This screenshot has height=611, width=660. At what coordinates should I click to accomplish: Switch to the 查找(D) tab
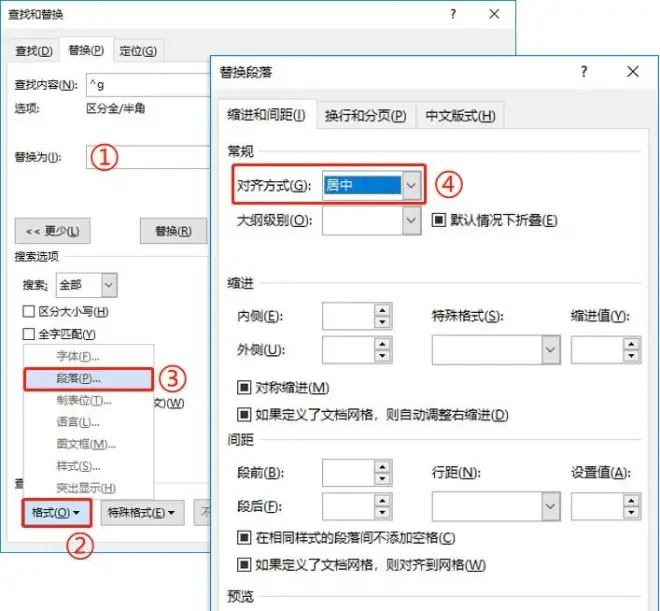[x=34, y=51]
